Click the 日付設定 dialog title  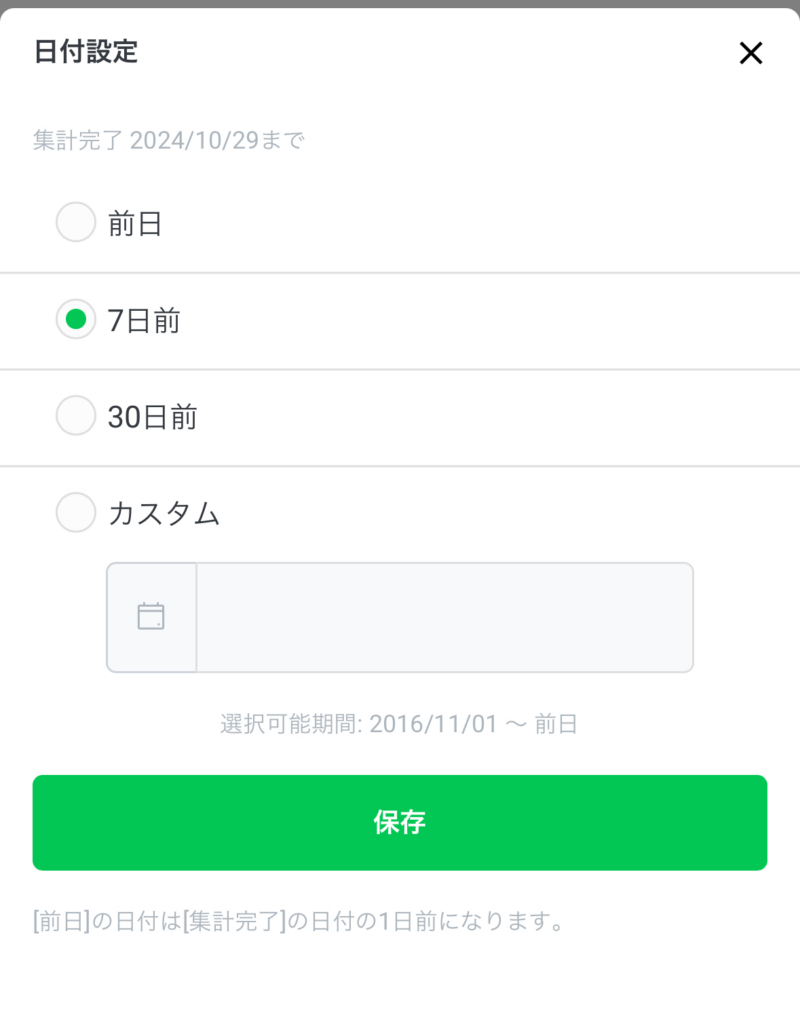(86, 52)
